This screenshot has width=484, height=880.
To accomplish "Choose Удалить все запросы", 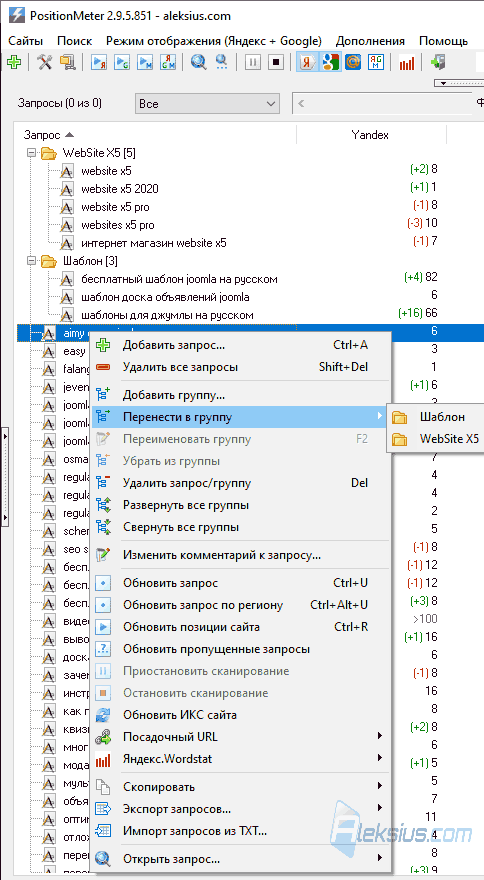I will pos(241,367).
